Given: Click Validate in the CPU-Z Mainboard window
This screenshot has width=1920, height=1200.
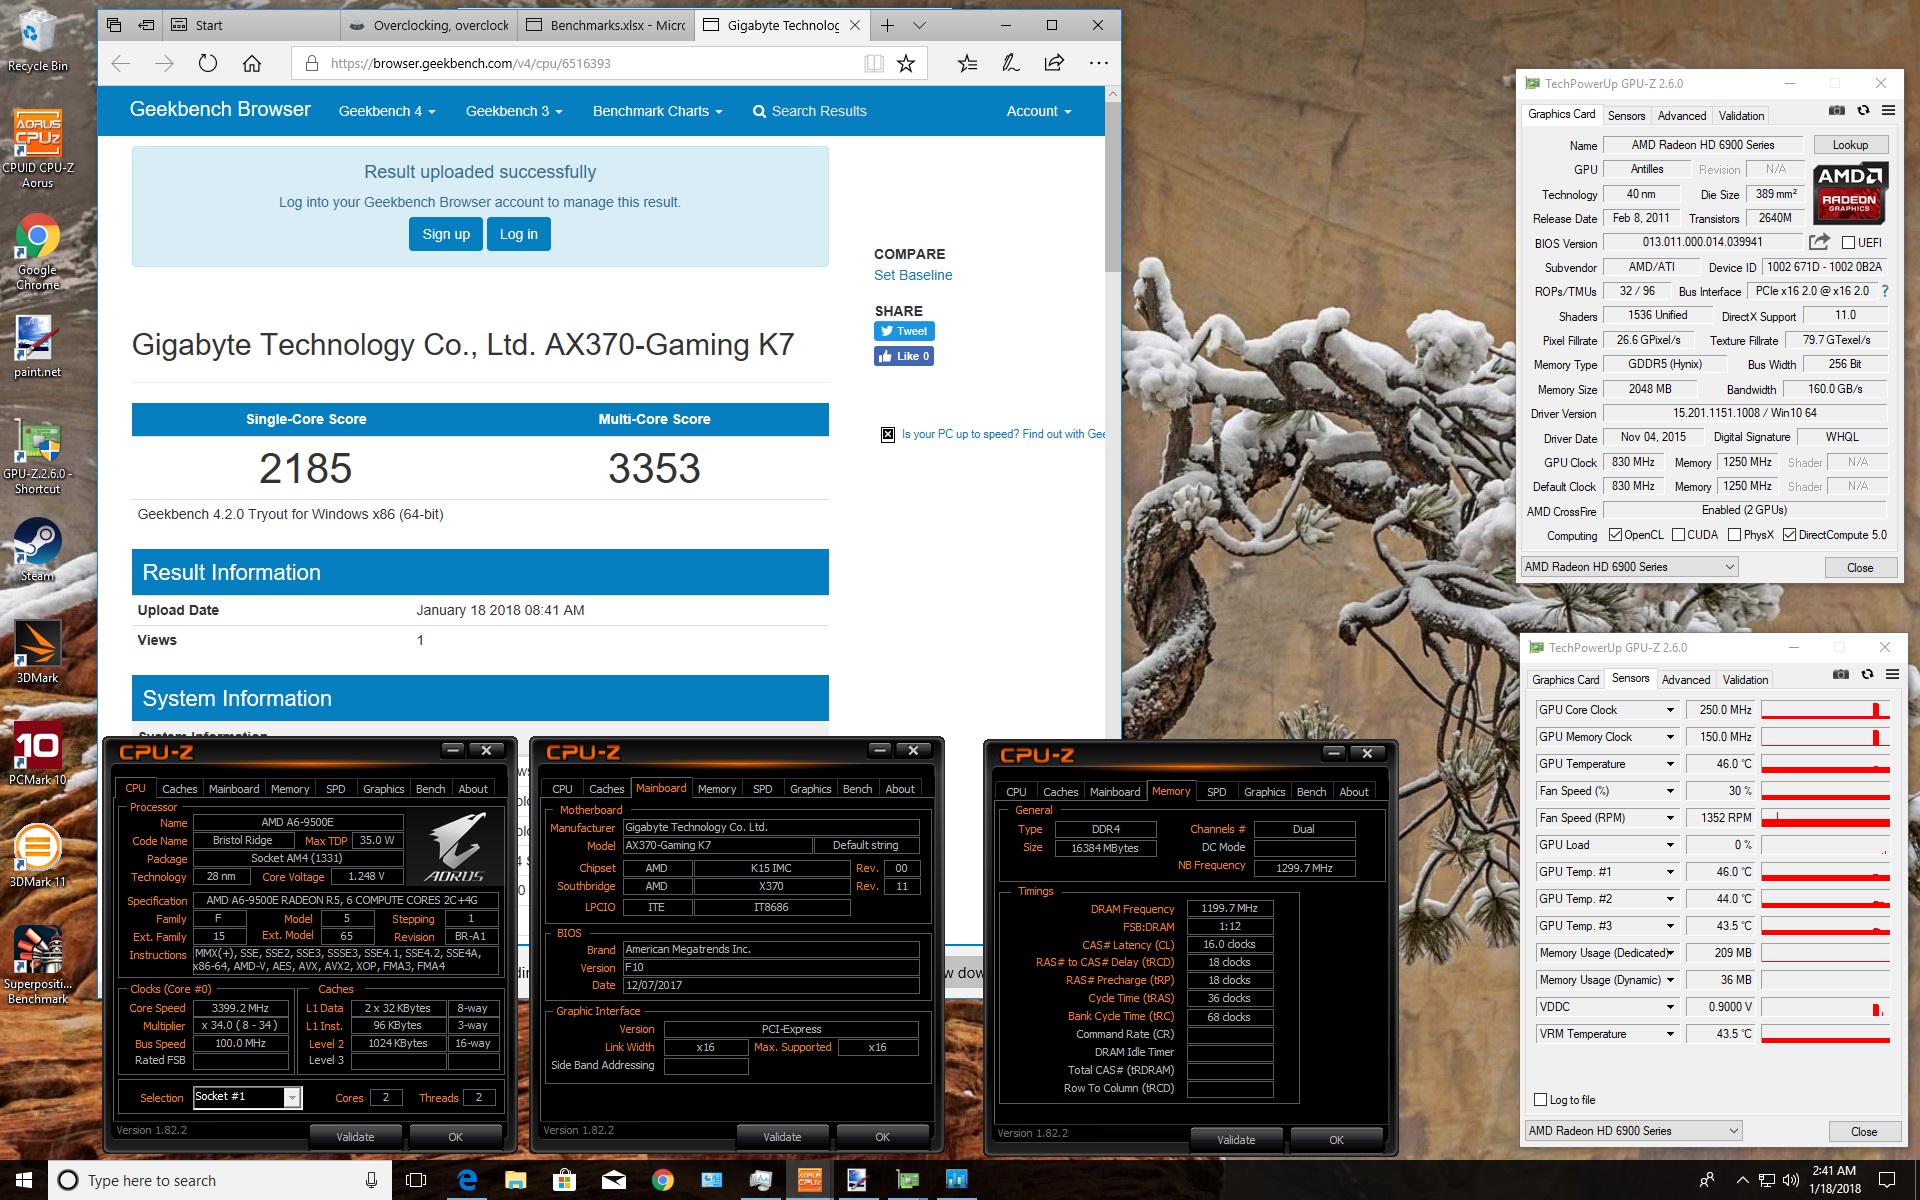Looking at the screenshot, I should (782, 1137).
